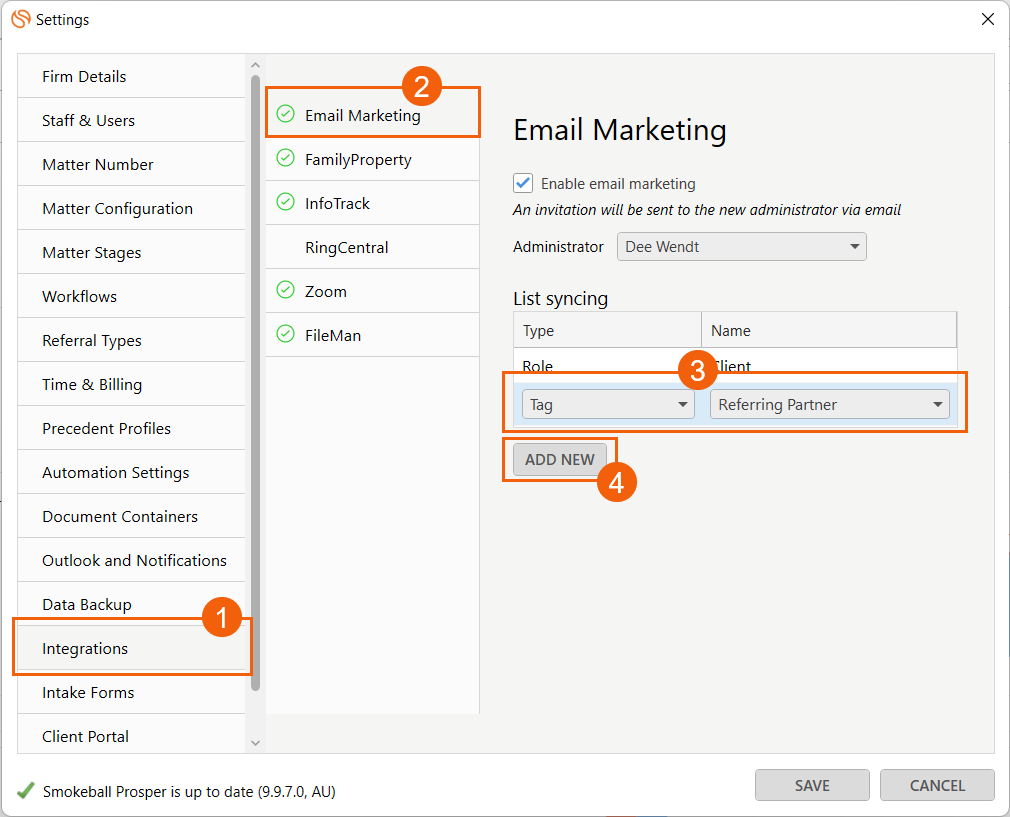Click the green check icon beside Zoom
1010x817 pixels.
click(x=285, y=290)
